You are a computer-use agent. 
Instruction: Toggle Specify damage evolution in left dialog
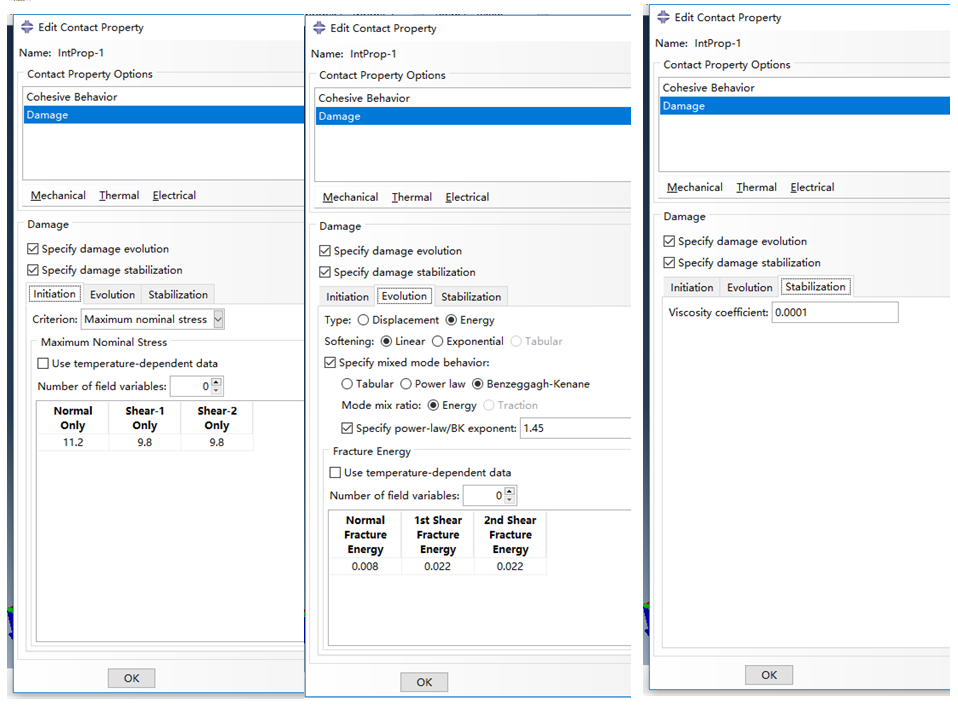[x=33, y=249]
